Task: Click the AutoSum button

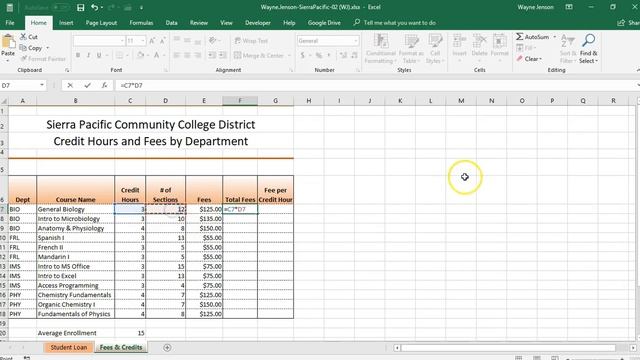Action: click(532, 37)
